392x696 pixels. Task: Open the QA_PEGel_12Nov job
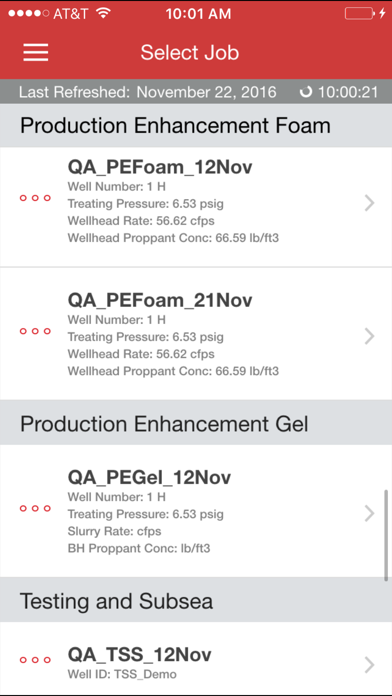pos(196,511)
